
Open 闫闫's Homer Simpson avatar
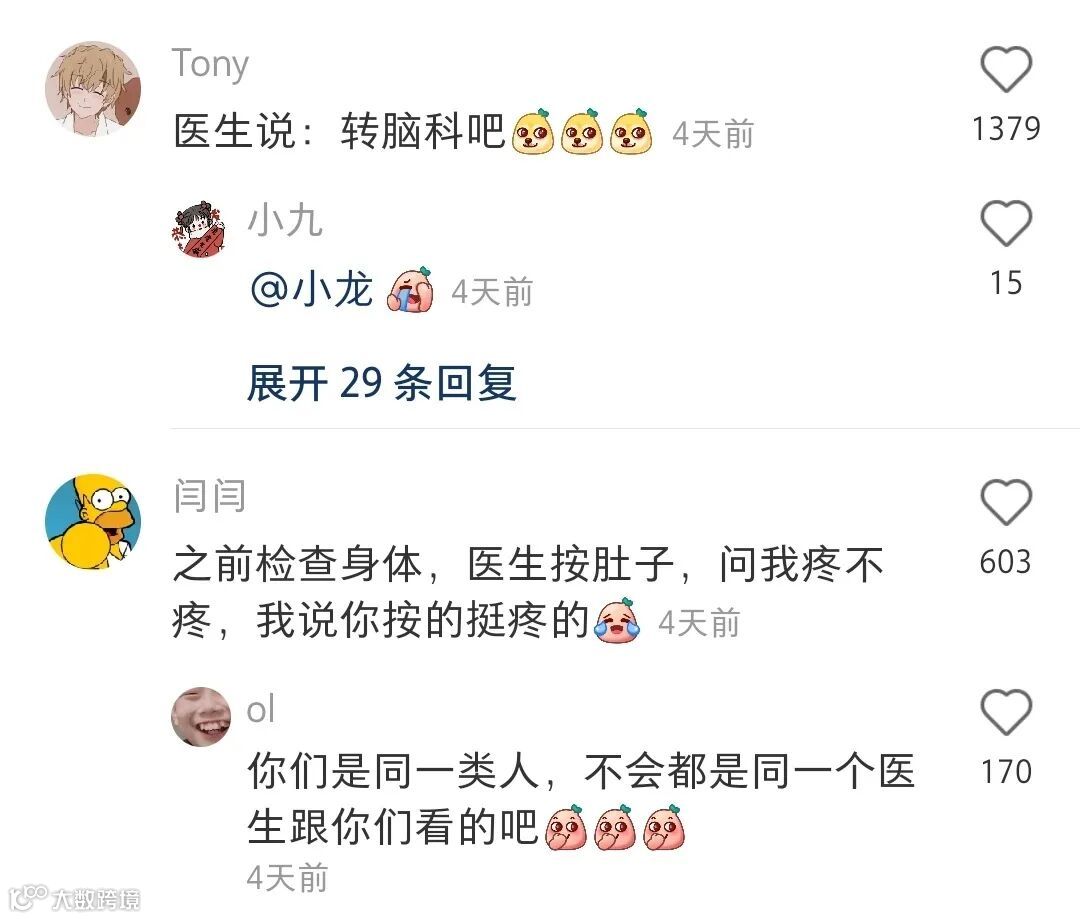(93, 522)
